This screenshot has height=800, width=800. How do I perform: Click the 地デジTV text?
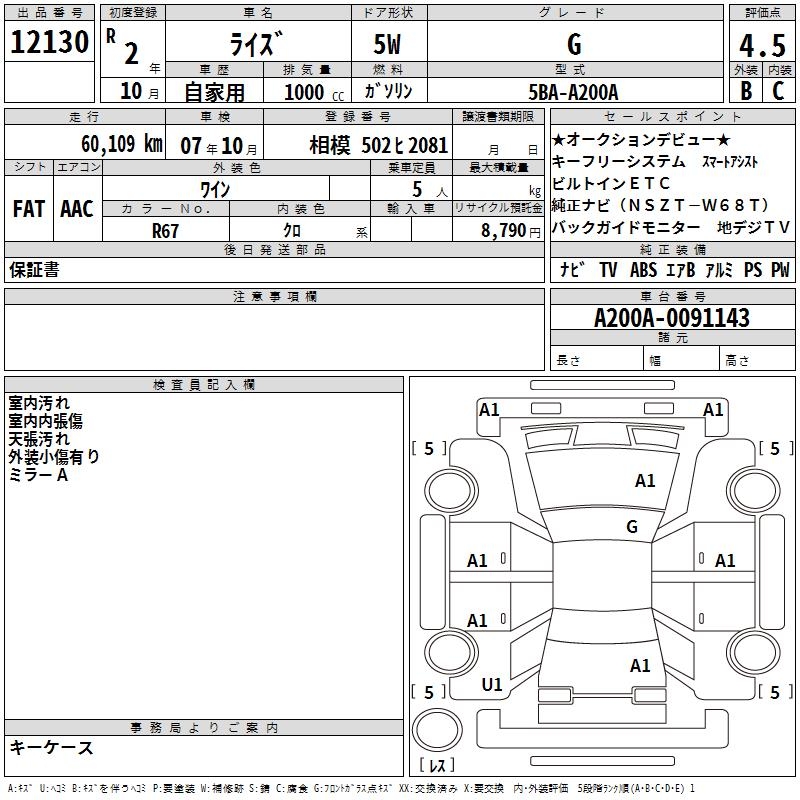[753, 227]
